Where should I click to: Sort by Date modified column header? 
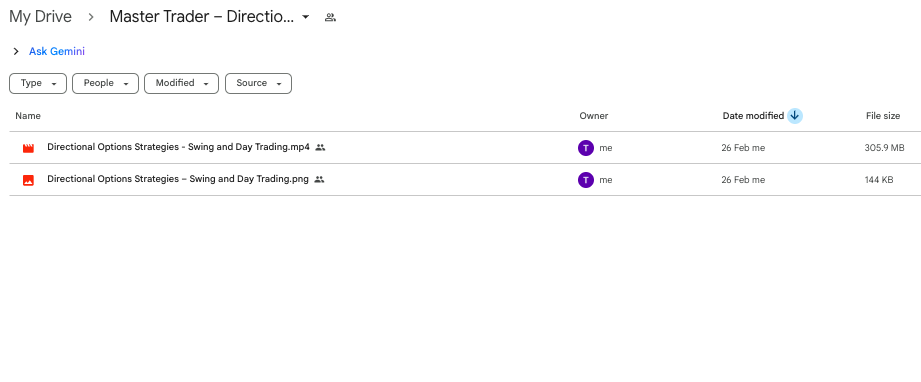tap(753, 116)
